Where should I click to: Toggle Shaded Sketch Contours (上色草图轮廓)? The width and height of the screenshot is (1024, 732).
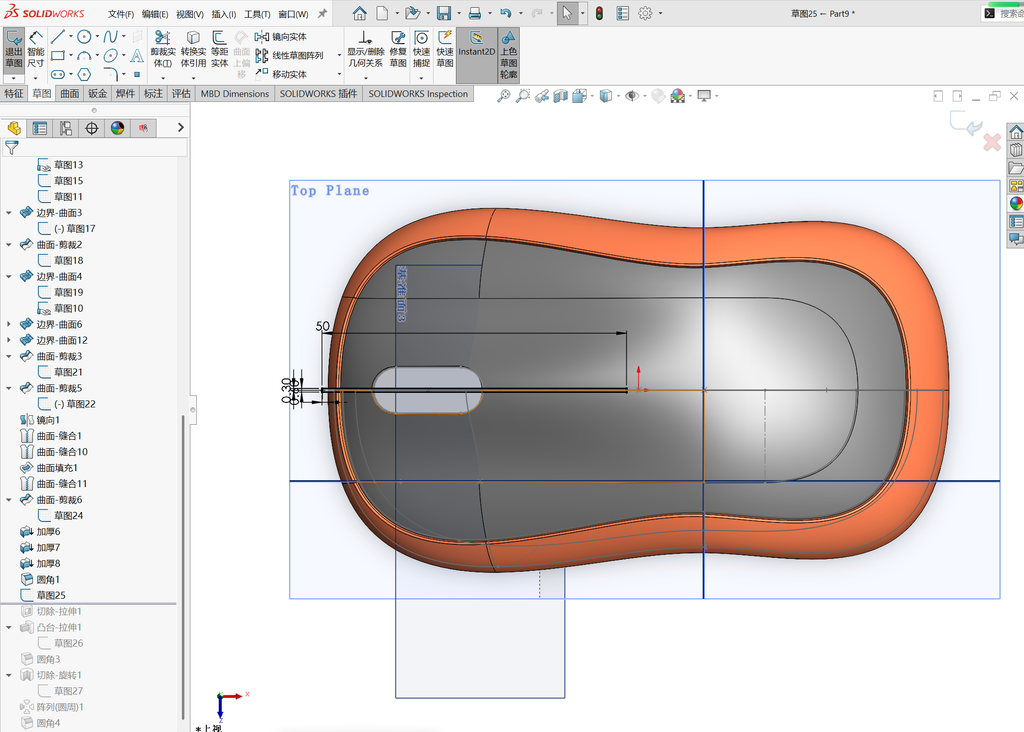(x=508, y=55)
